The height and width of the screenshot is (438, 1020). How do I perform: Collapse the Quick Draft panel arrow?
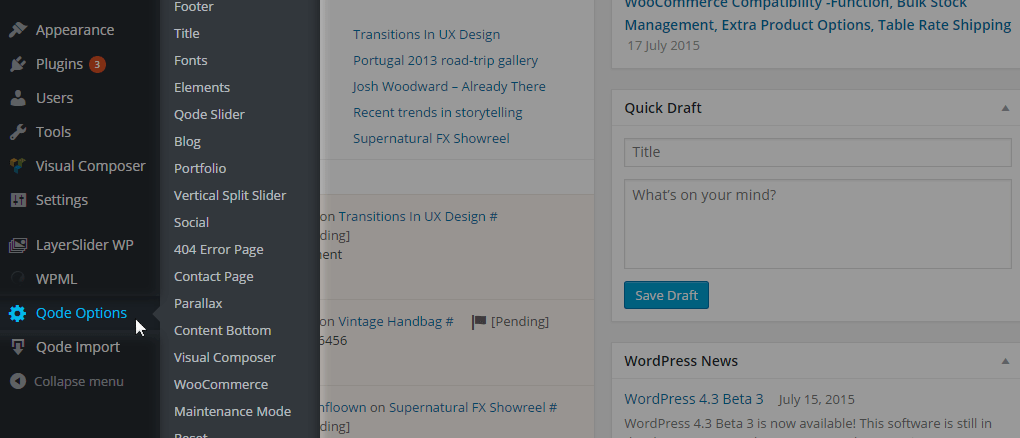coord(1005,108)
